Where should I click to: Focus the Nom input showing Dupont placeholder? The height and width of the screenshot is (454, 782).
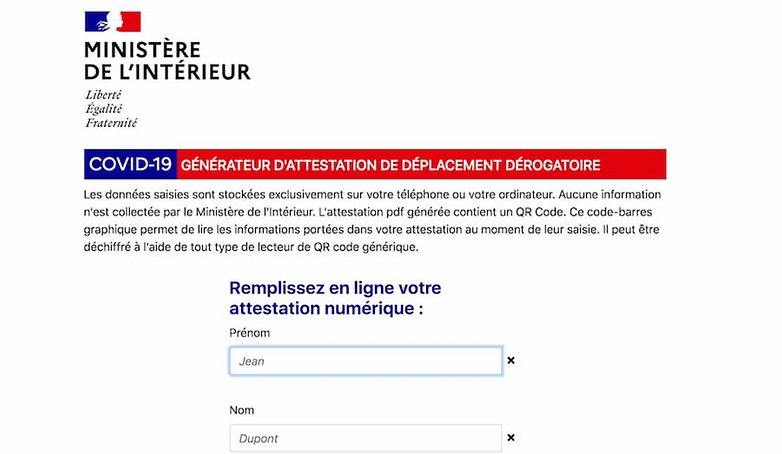coord(366,438)
